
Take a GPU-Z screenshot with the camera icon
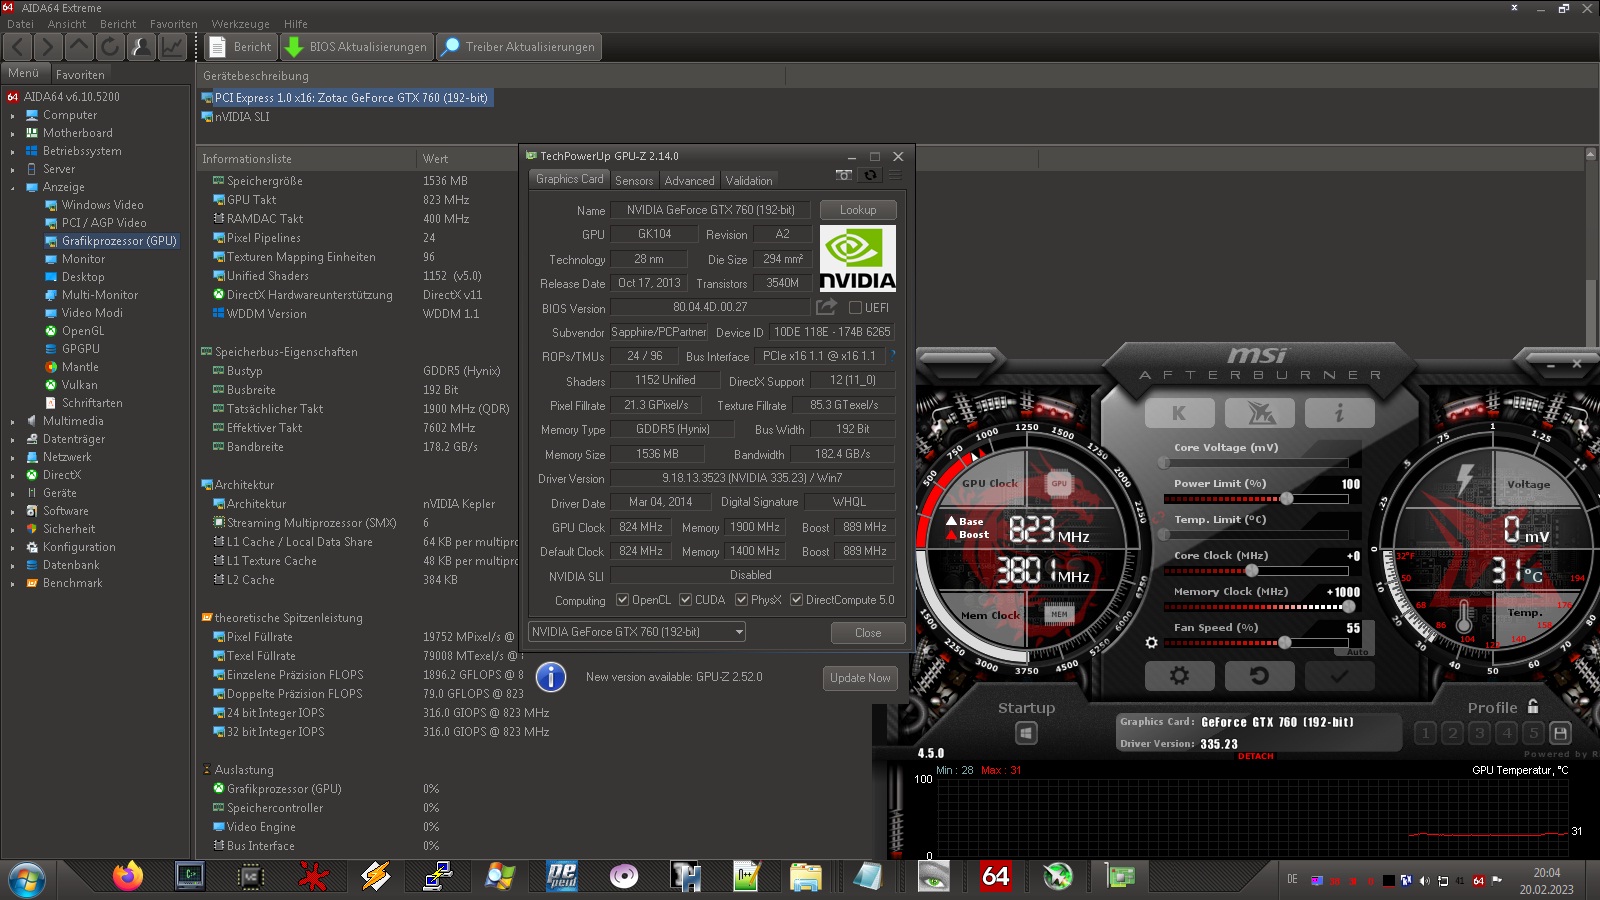844,175
